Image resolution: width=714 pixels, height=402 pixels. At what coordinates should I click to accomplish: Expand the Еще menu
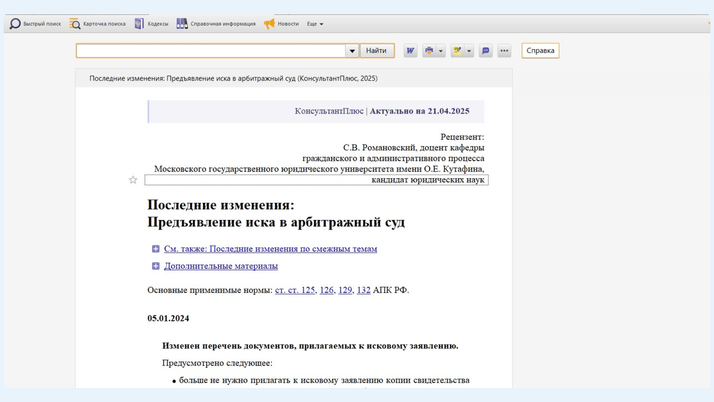(x=315, y=24)
